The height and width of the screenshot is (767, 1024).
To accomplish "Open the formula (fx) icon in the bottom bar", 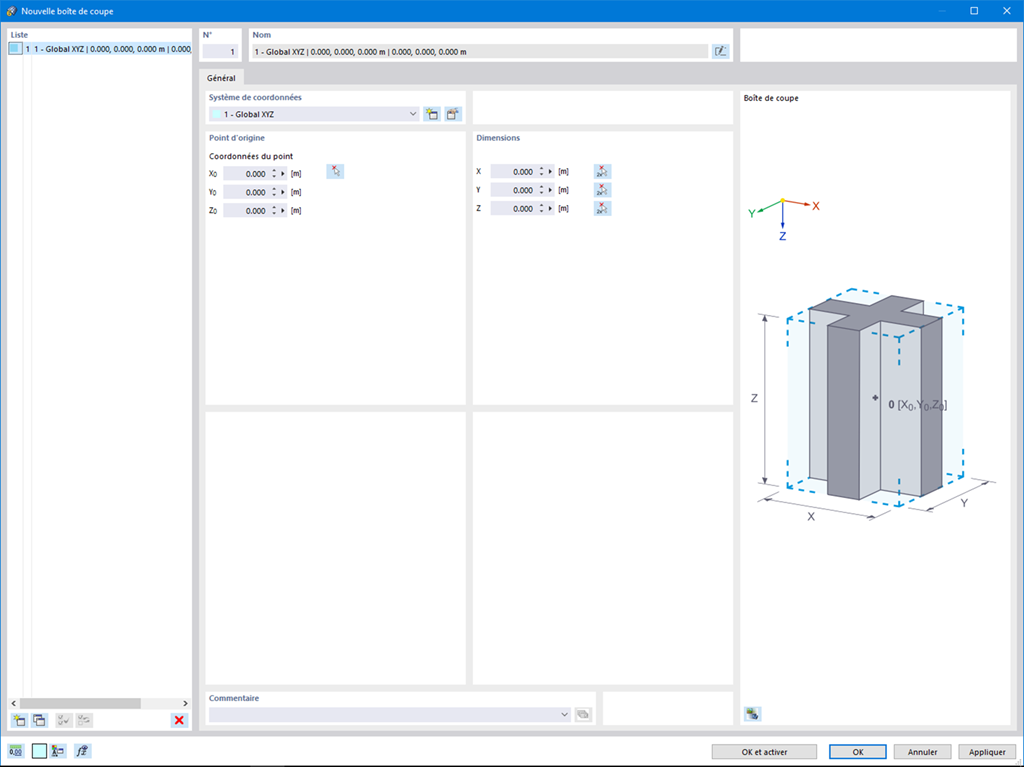I will (82, 751).
